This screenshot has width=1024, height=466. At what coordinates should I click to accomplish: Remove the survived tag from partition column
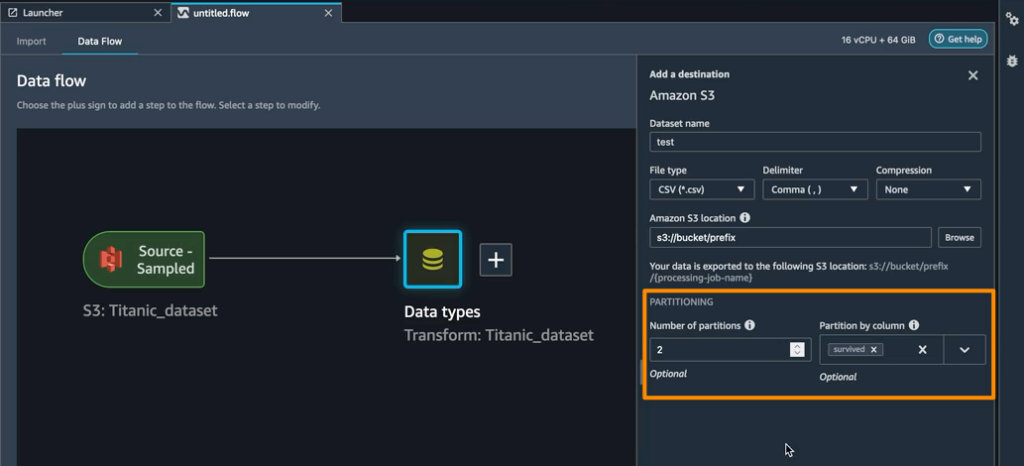coord(873,350)
